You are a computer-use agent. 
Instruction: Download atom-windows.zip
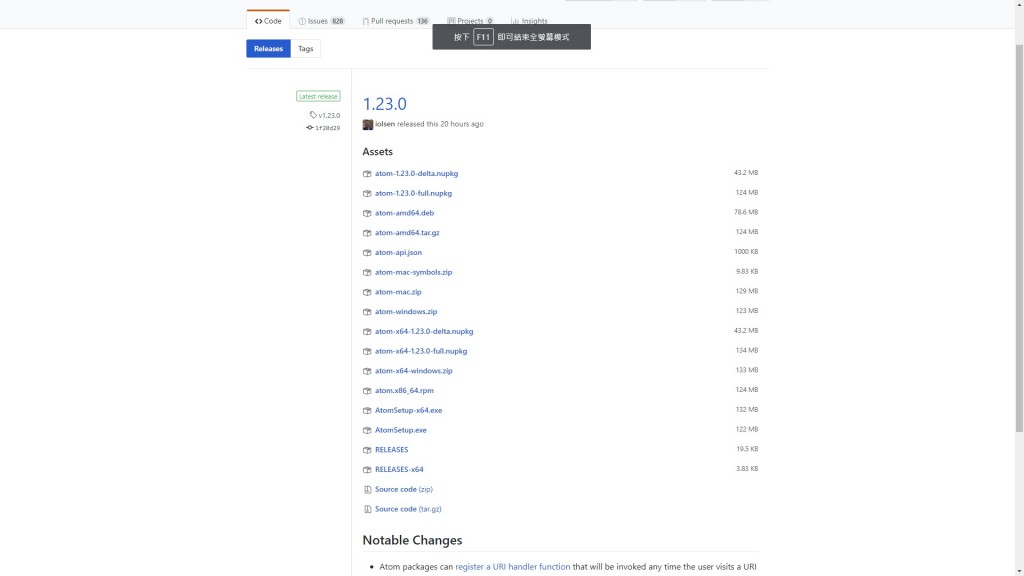tap(406, 312)
